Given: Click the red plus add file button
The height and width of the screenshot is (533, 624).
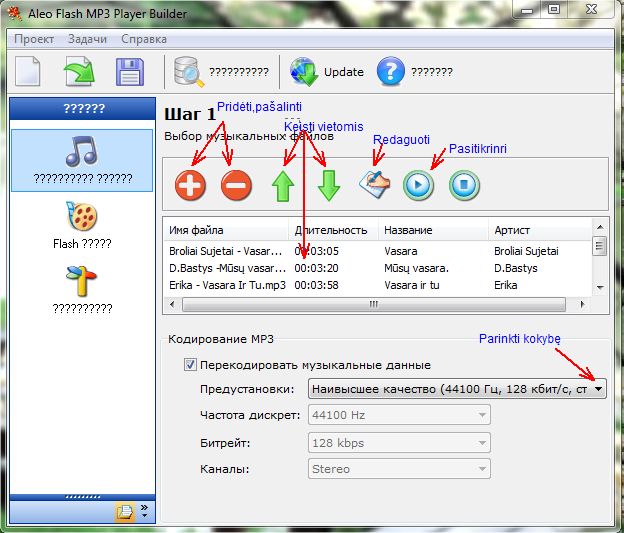Looking at the screenshot, I should tap(190, 185).
